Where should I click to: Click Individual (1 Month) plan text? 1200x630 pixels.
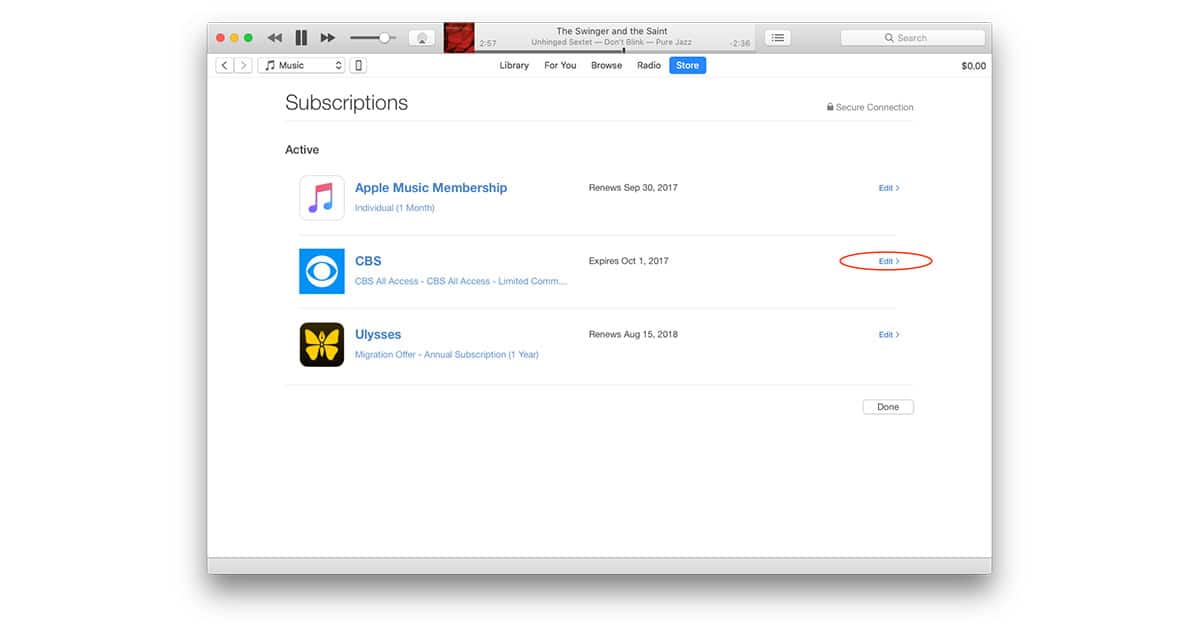click(395, 208)
